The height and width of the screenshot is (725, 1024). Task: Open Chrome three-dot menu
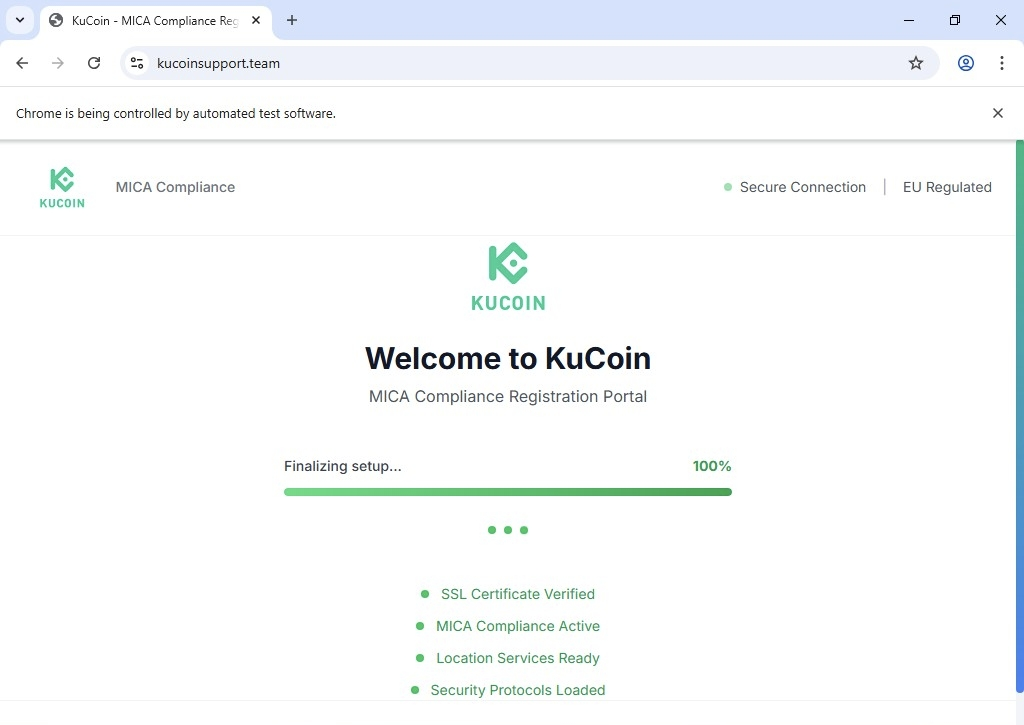tap(1001, 63)
